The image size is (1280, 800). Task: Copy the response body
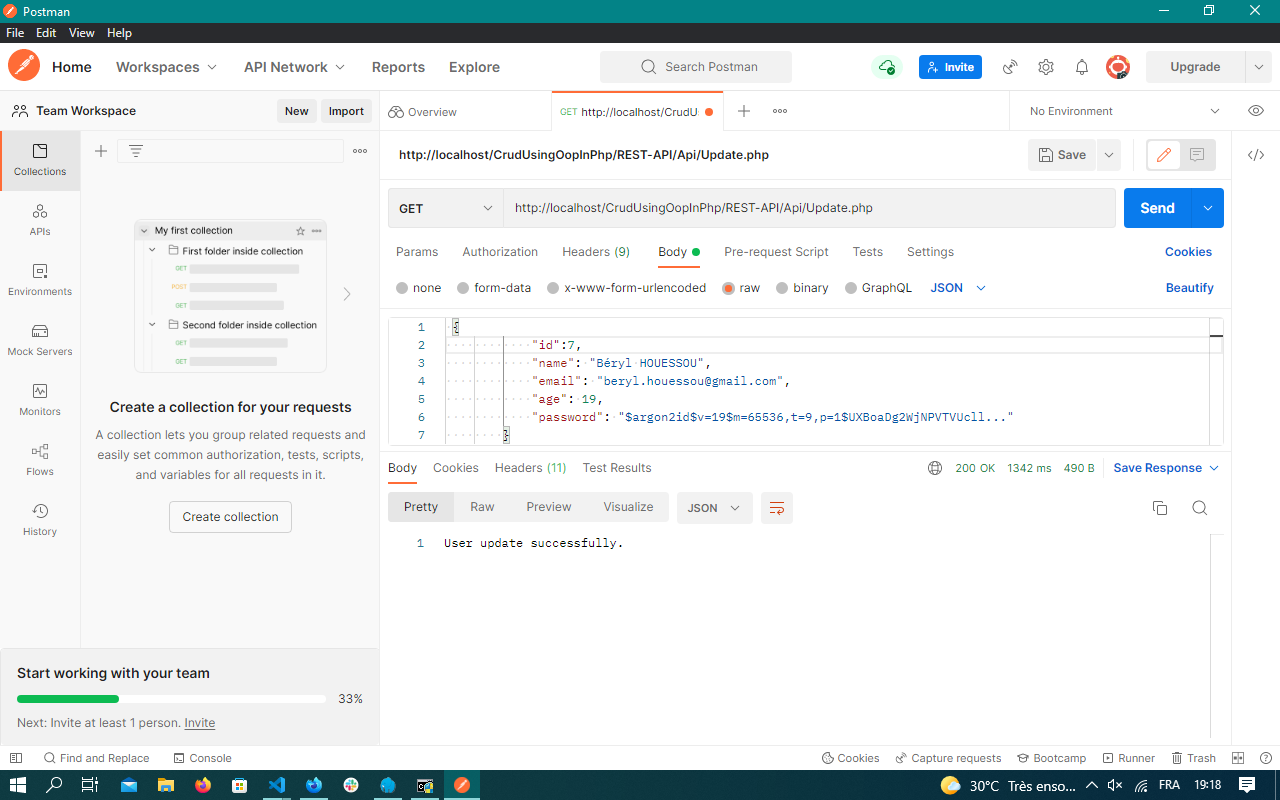1160,508
